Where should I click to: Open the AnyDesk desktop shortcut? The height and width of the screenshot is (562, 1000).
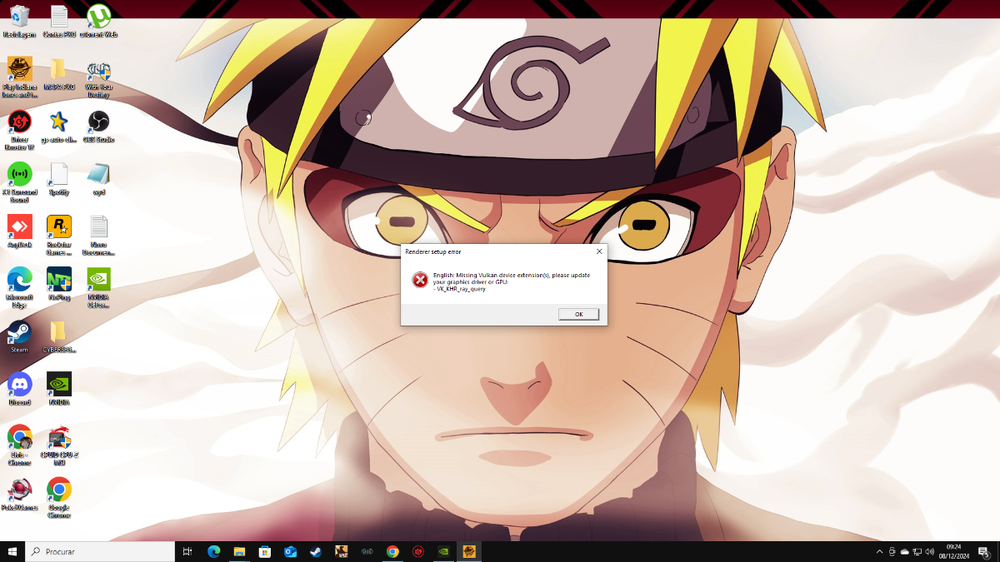pyautogui.click(x=19, y=228)
